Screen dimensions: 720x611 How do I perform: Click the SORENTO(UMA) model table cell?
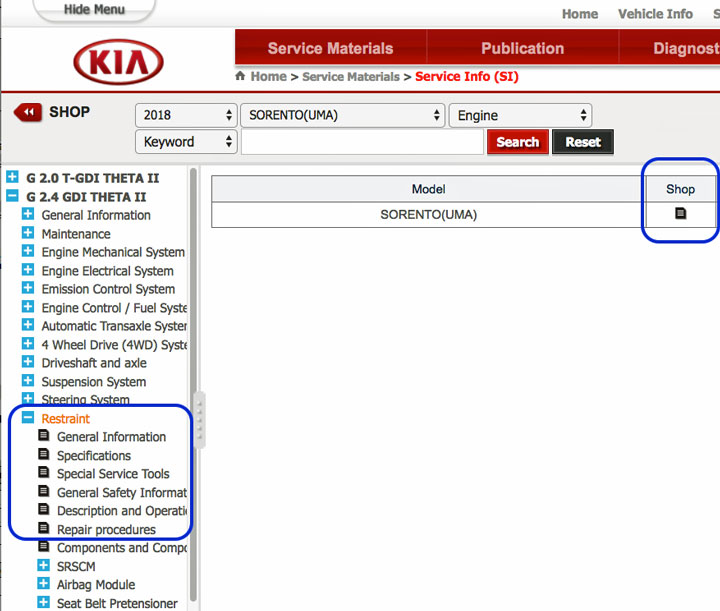[428, 214]
